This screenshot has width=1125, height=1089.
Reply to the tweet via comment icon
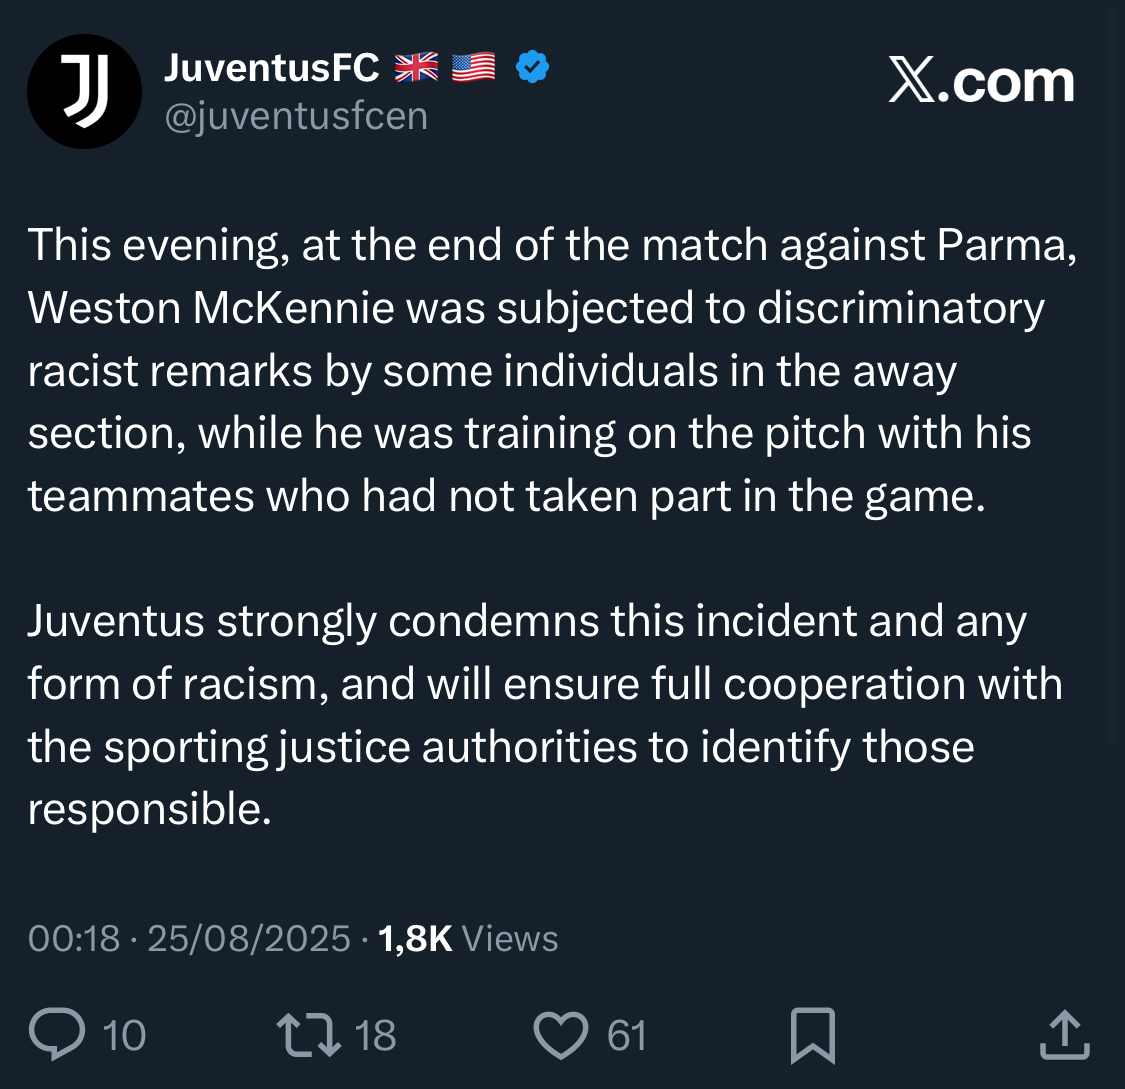coord(57,1035)
